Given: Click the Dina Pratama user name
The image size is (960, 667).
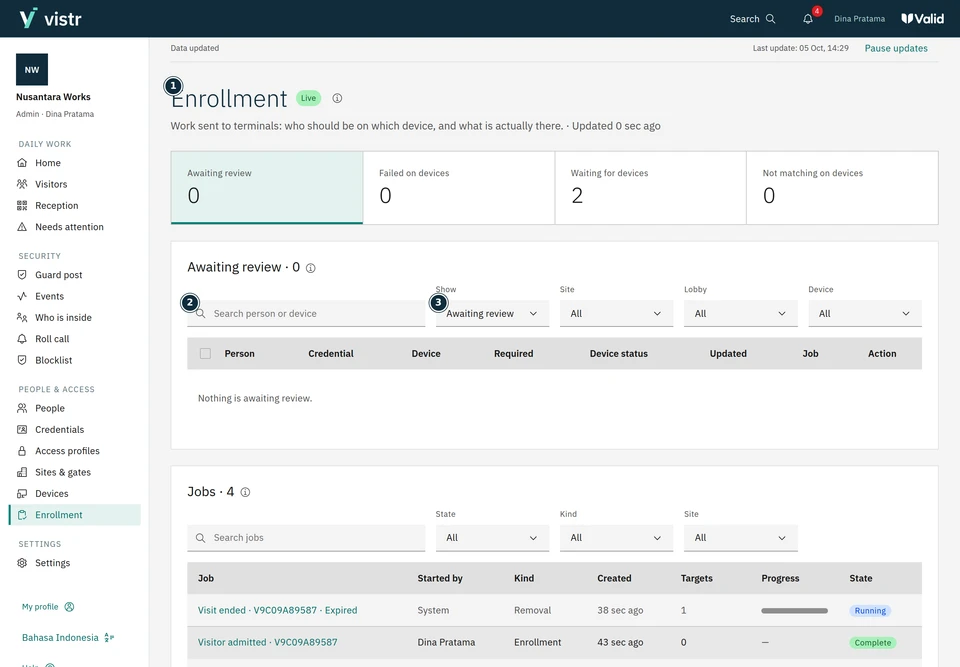Looking at the screenshot, I should (x=860, y=19).
